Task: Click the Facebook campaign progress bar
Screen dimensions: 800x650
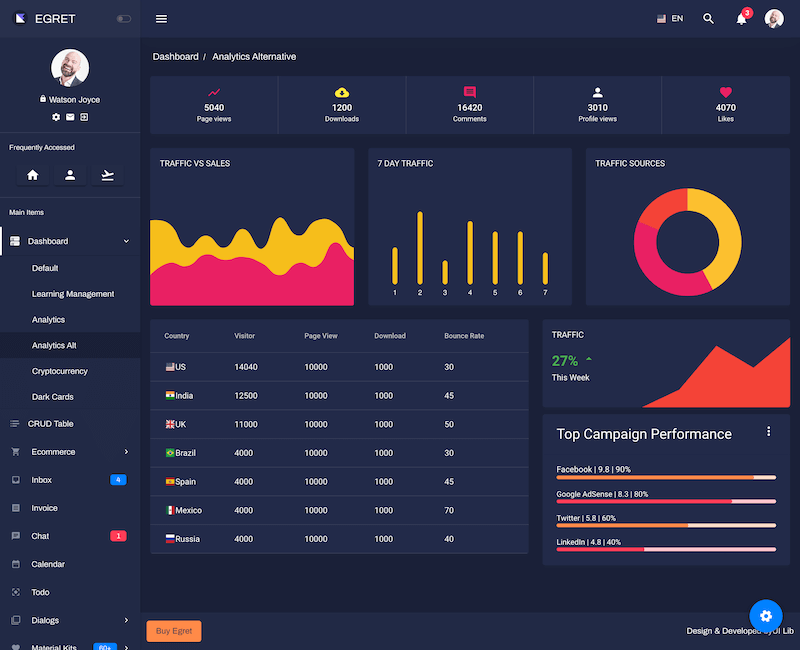Action: pos(666,478)
